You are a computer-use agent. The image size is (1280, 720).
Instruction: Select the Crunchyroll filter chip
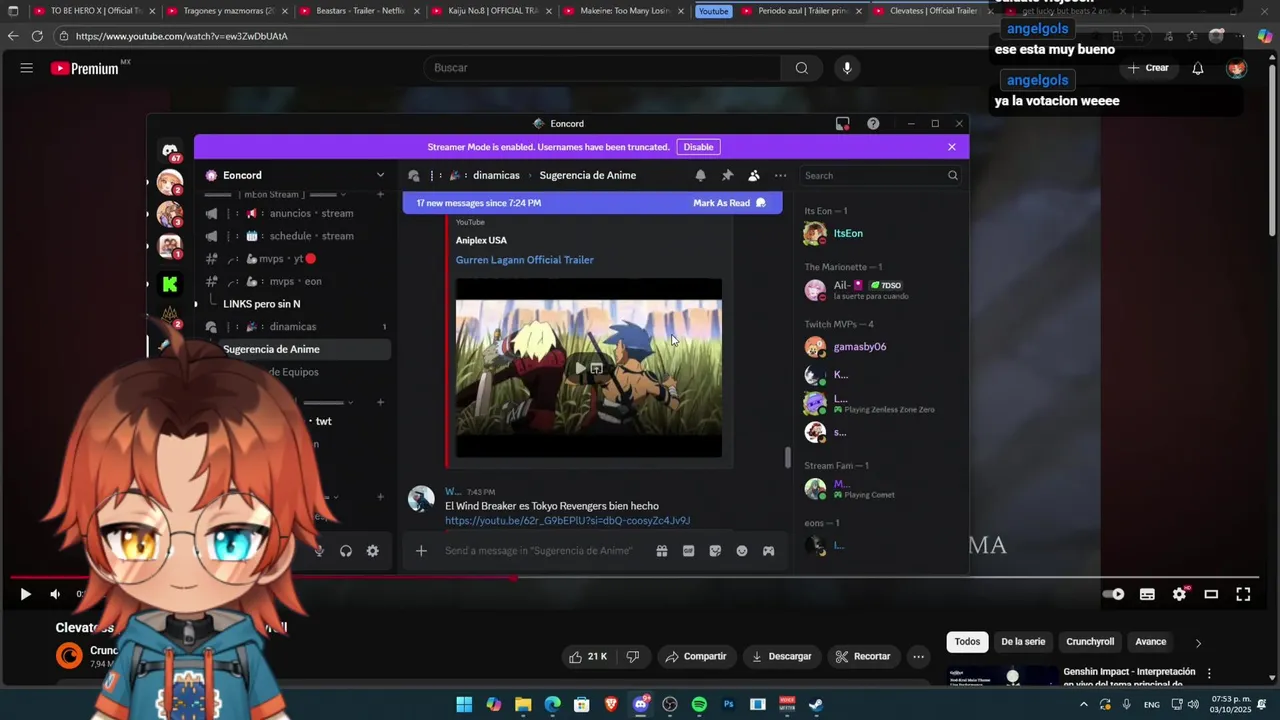pyautogui.click(x=1090, y=642)
